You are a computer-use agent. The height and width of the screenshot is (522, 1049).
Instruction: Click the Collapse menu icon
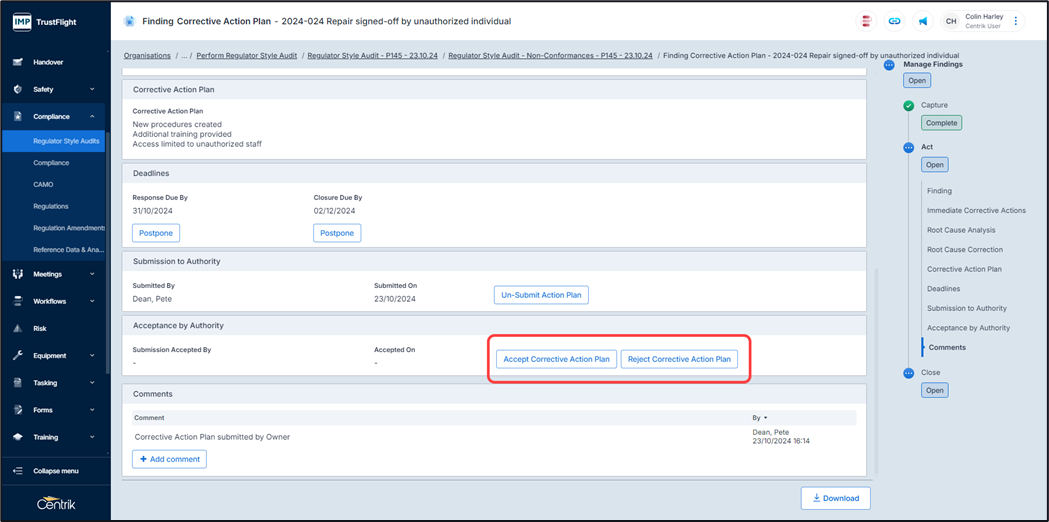tap(18, 471)
